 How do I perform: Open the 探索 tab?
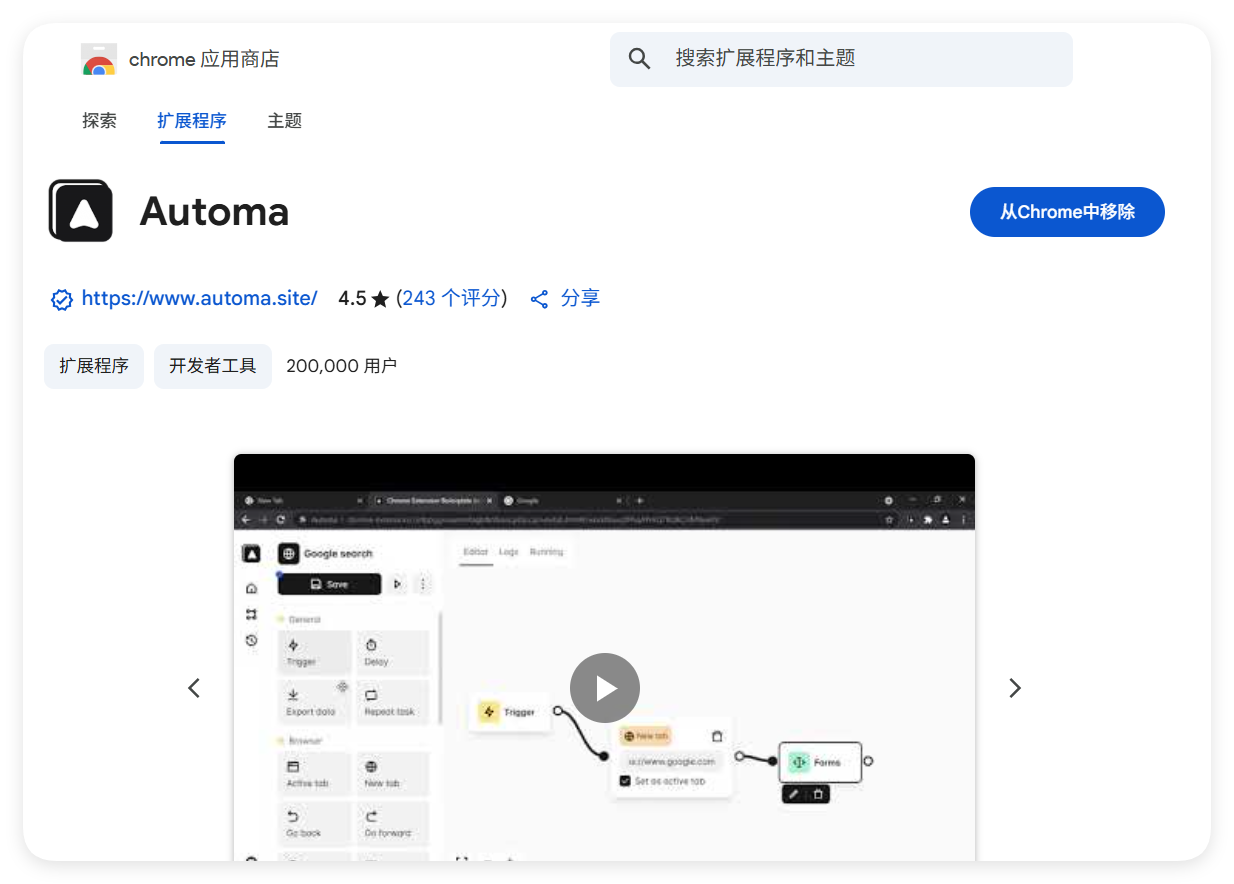point(99,121)
